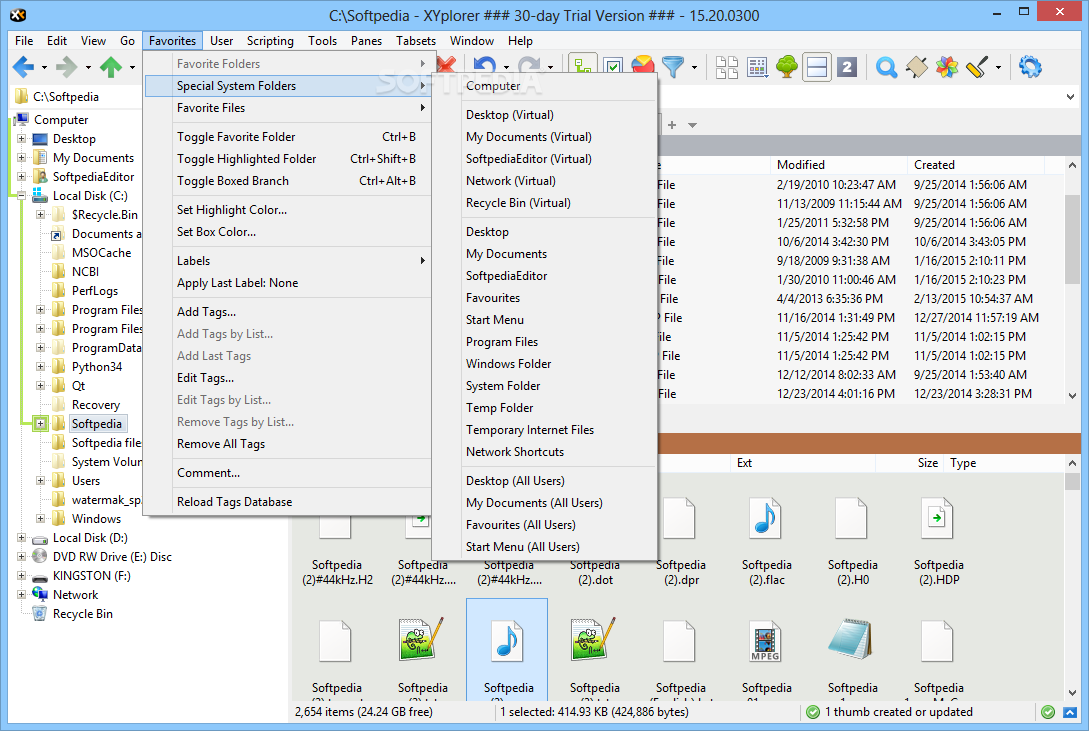This screenshot has height=731, width=1089.
Task: Click the blue Back arrow toolbar icon
Action: point(23,67)
